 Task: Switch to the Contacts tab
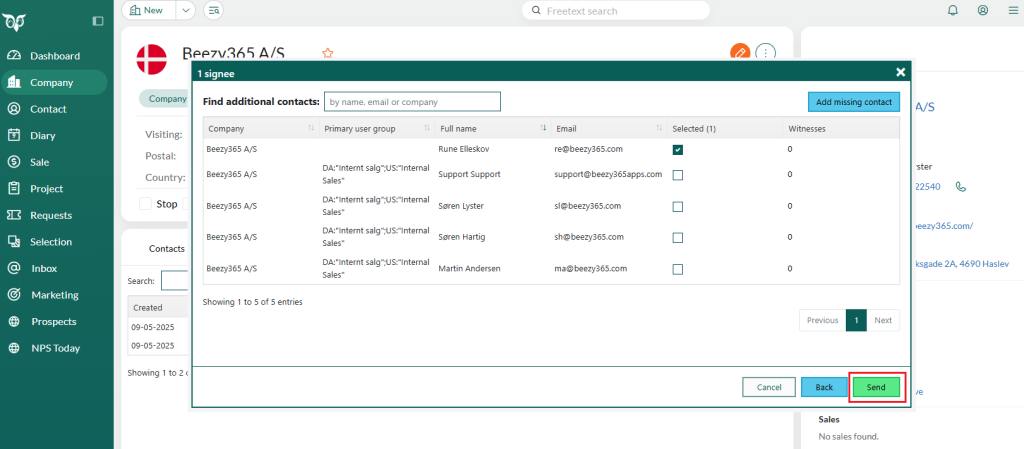(167, 249)
